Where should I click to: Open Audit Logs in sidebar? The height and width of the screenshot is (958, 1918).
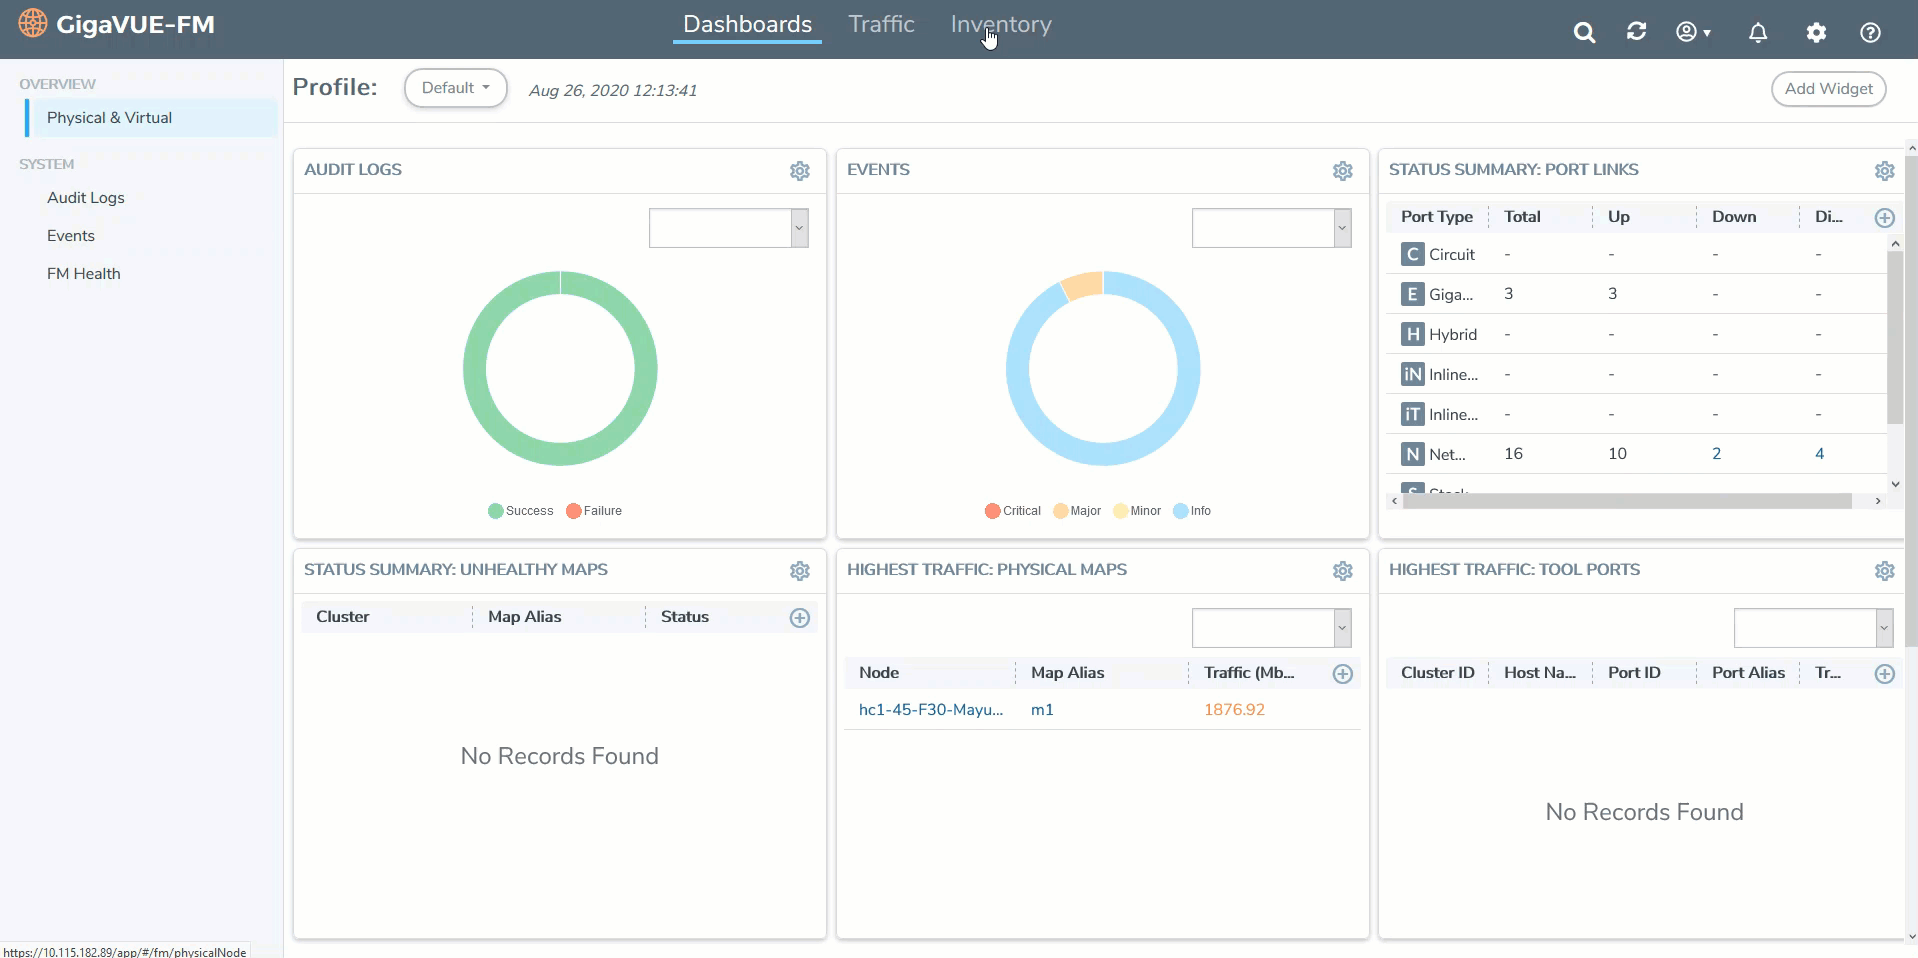(86, 198)
